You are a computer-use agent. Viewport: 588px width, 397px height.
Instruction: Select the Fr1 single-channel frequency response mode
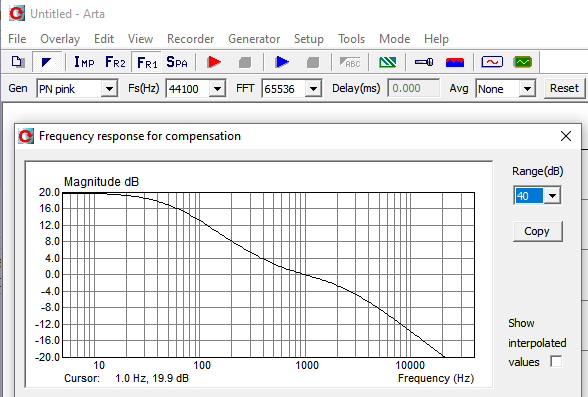(147, 62)
